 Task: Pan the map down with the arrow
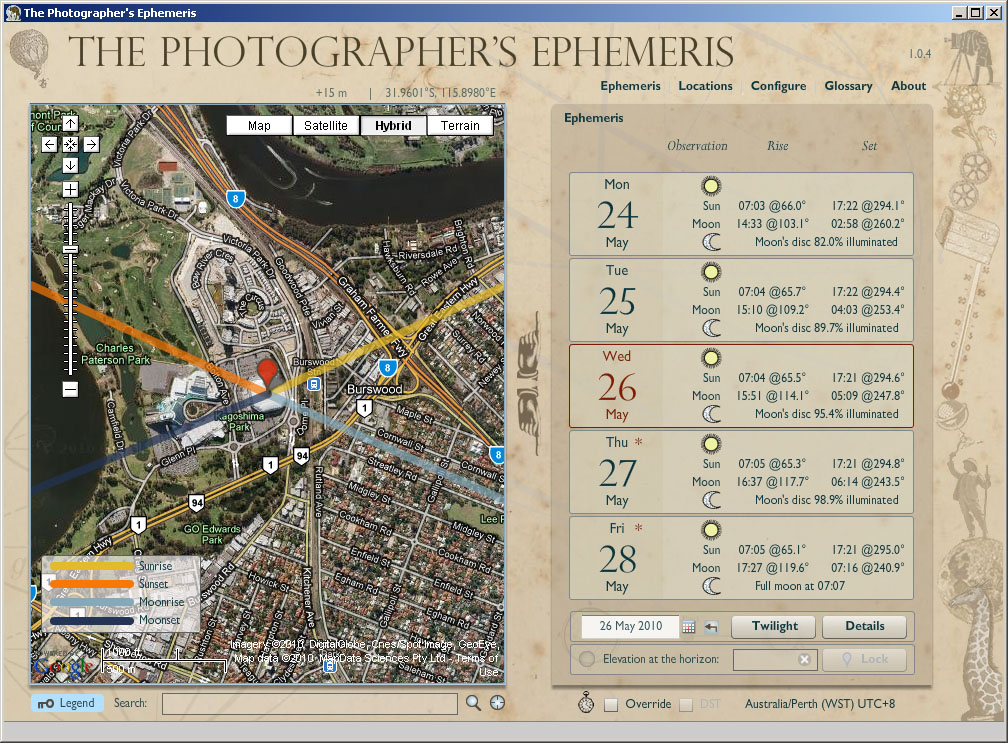pos(71,165)
